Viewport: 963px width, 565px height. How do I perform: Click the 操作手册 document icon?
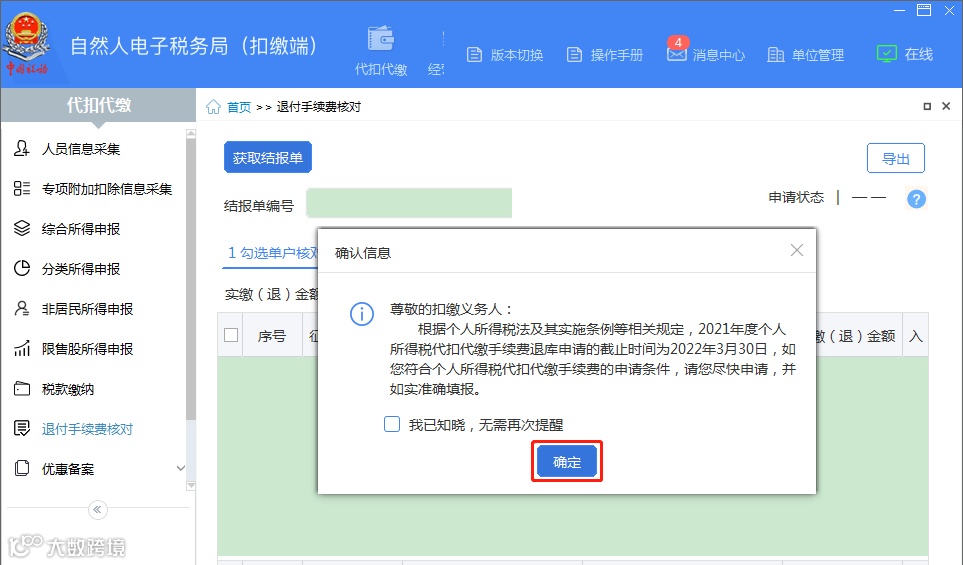pos(574,55)
